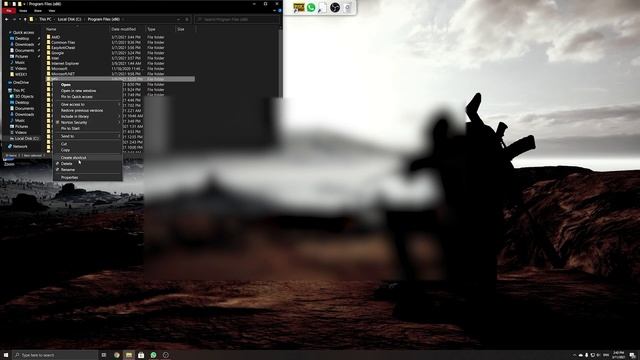
Task: Select Rename in the context menu
Action: point(68,170)
